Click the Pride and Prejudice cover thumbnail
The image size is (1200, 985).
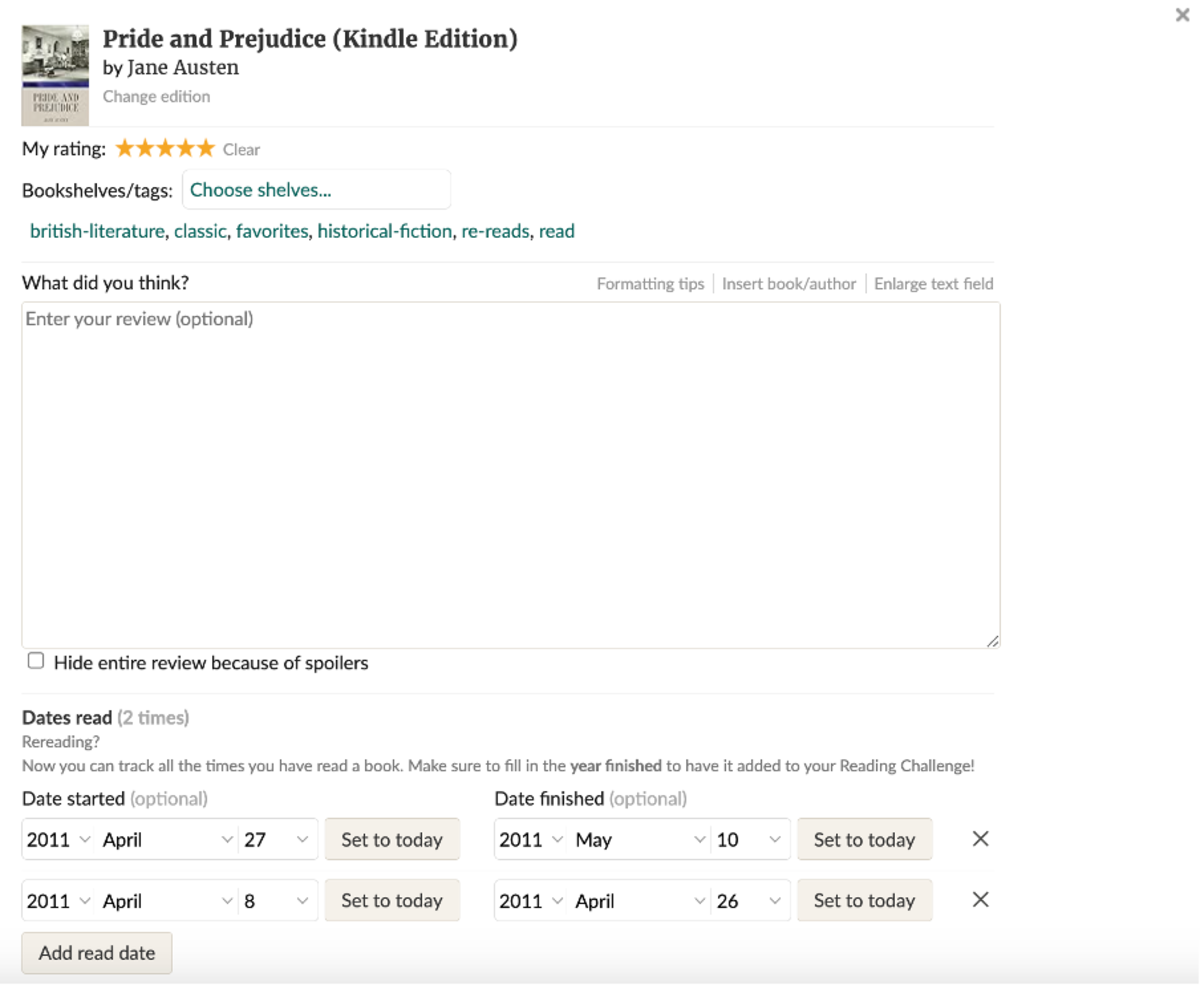click(55, 74)
